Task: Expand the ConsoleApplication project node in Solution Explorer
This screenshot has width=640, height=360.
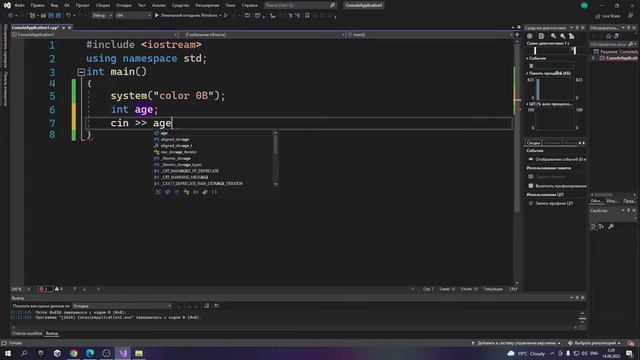Action: [593, 58]
